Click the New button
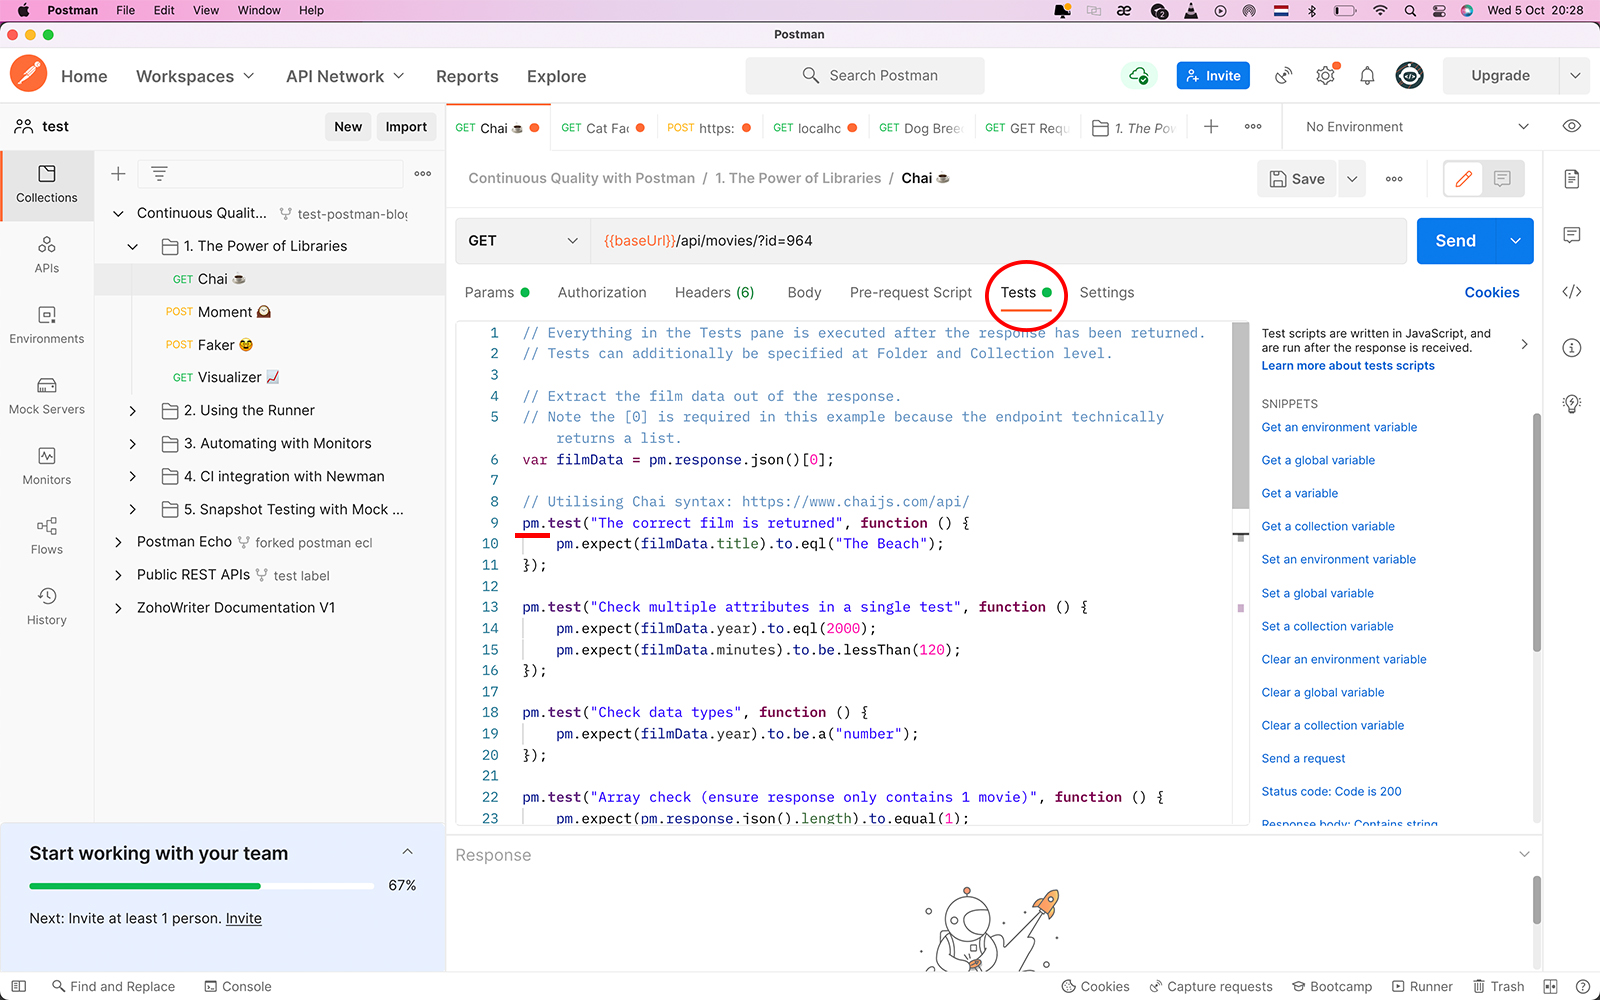The image size is (1600, 1000). click(348, 127)
